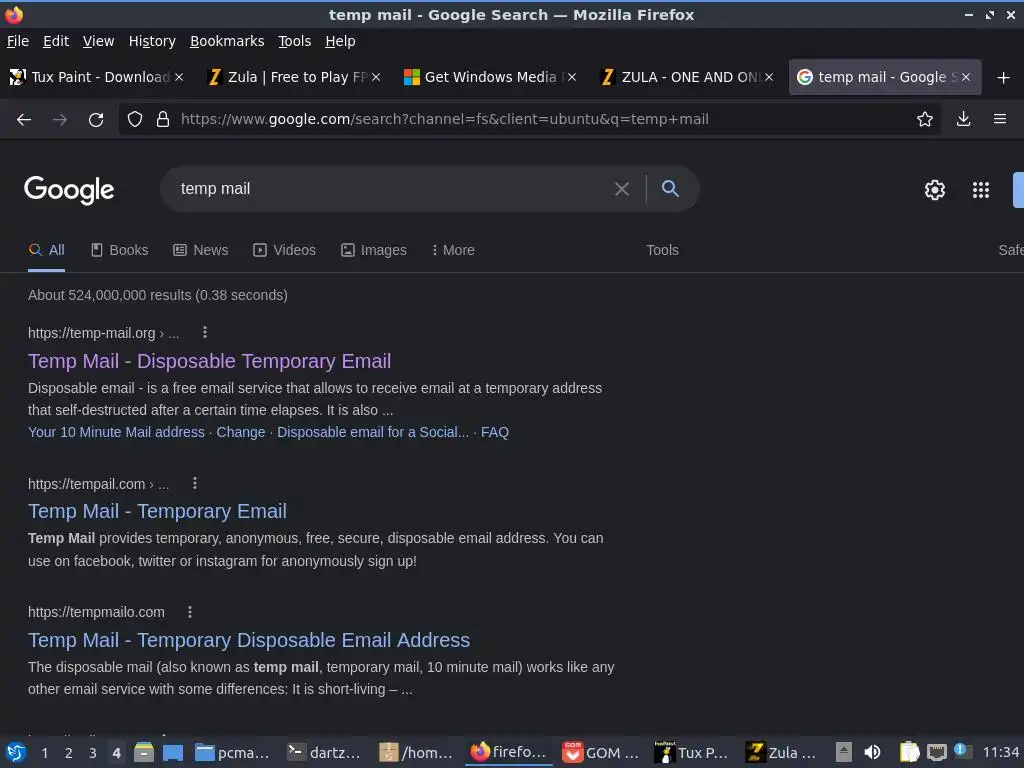1024x768 pixels.
Task: Click the site security padlock icon
Action: pyautogui.click(x=163, y=119)
